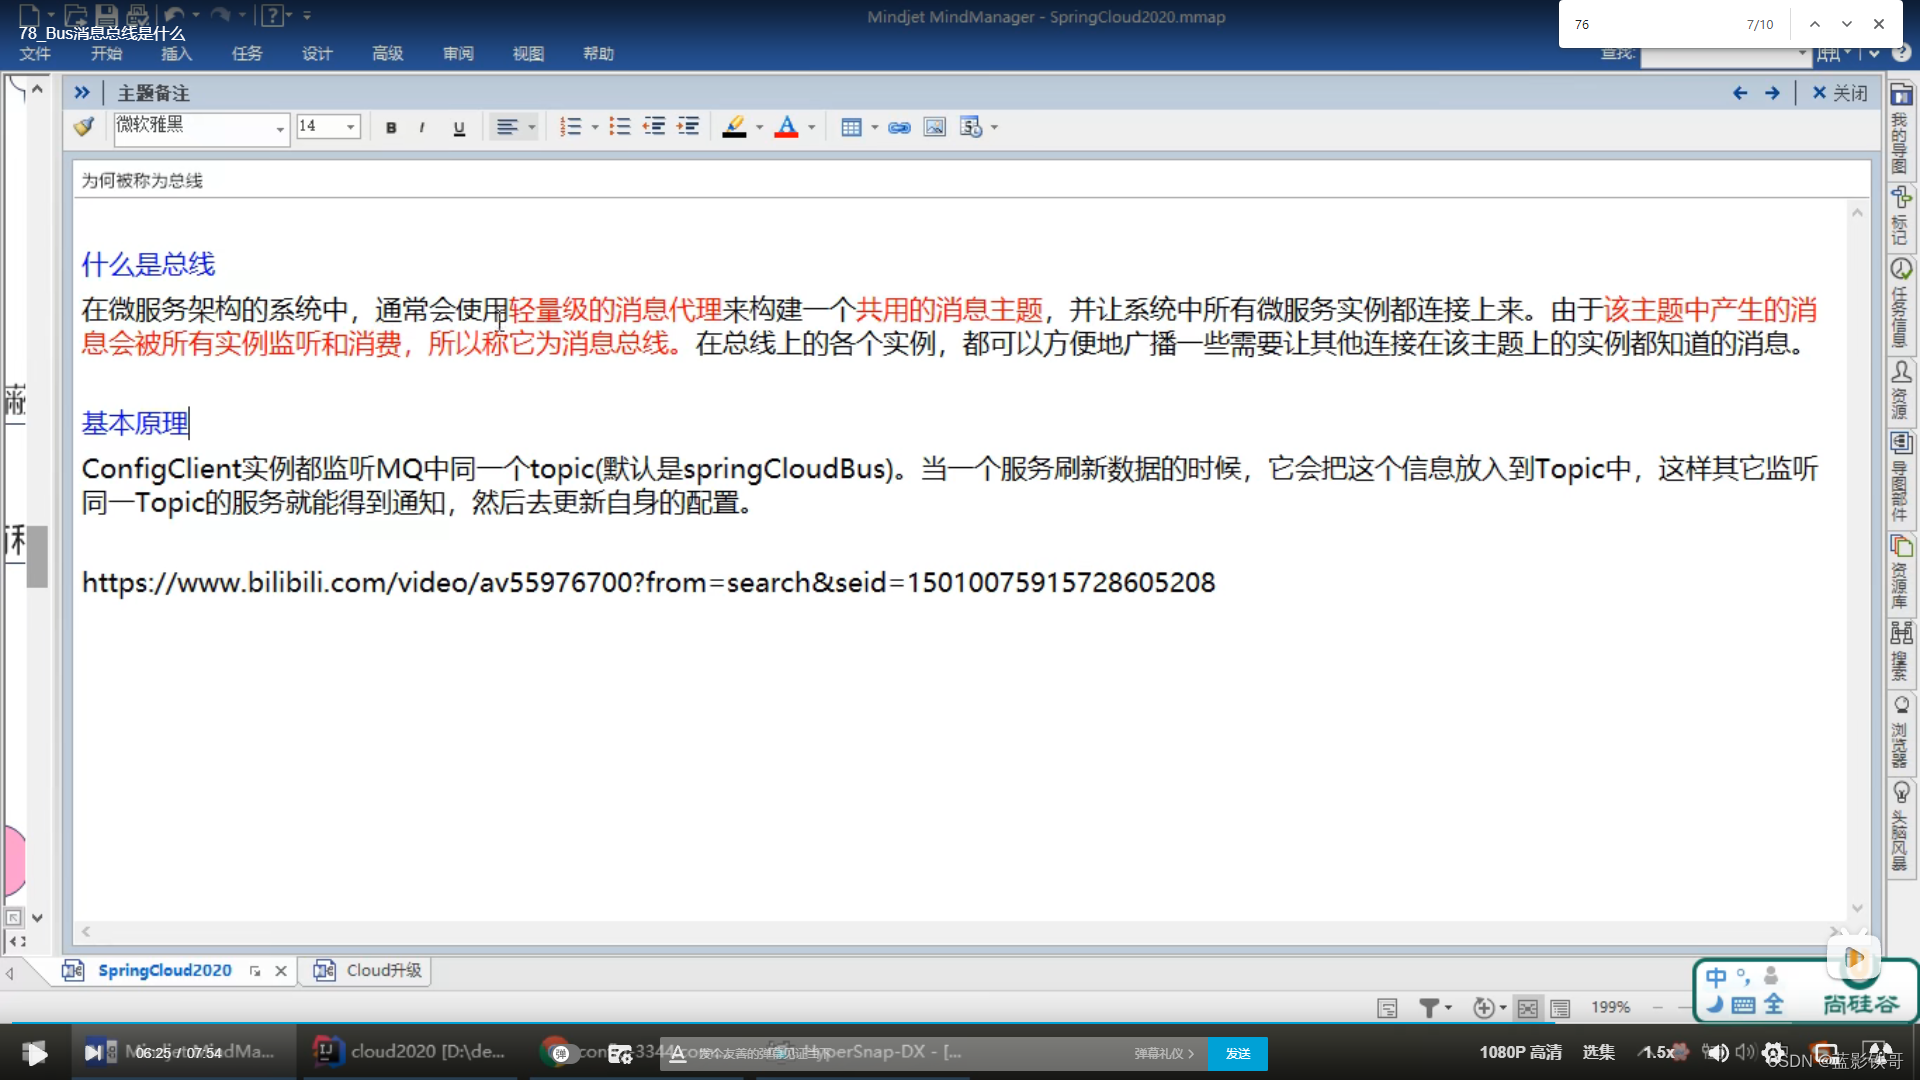Click the bilibili video hyperlink
The width and height of the screenshot is (1920, 1080).
[646, 582]
